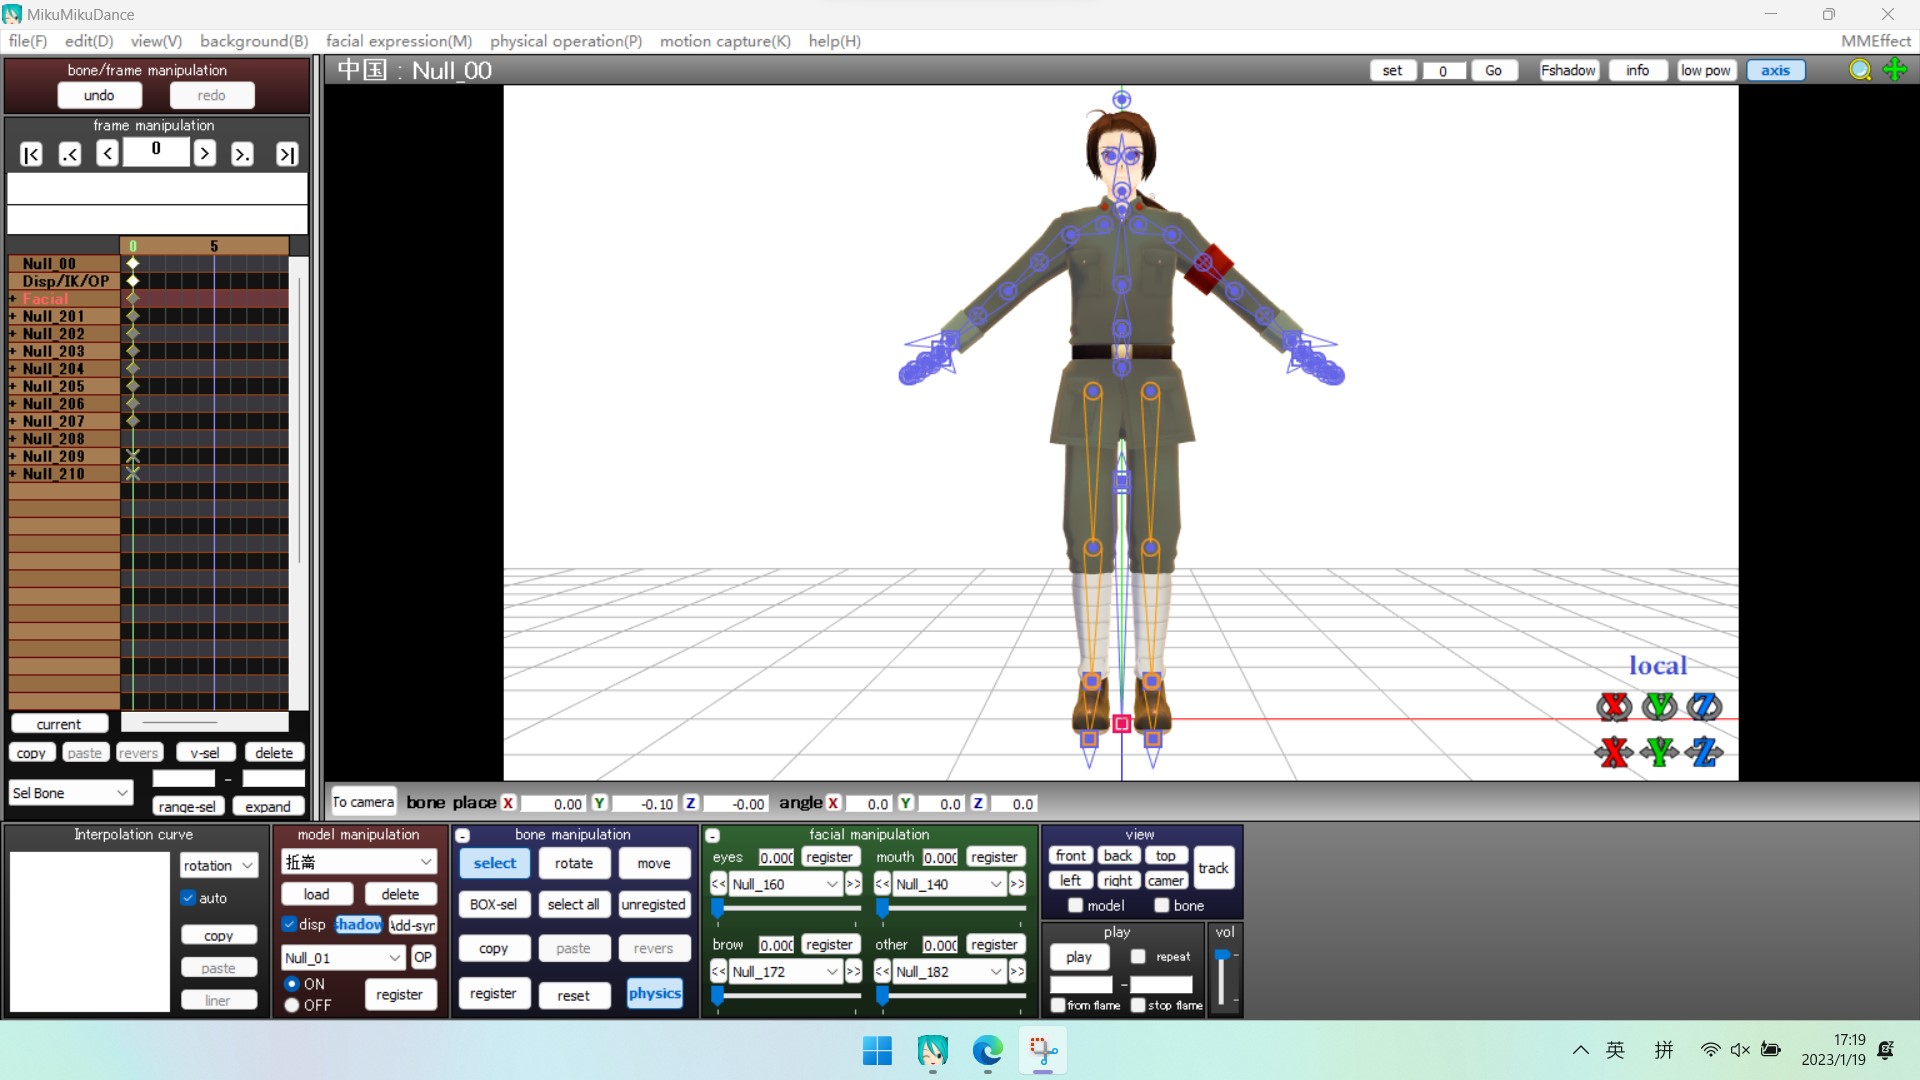Toggle the auto interpolation checkbox
The height and width of the screenshot is (1080, 1920).
click(188, 898)
